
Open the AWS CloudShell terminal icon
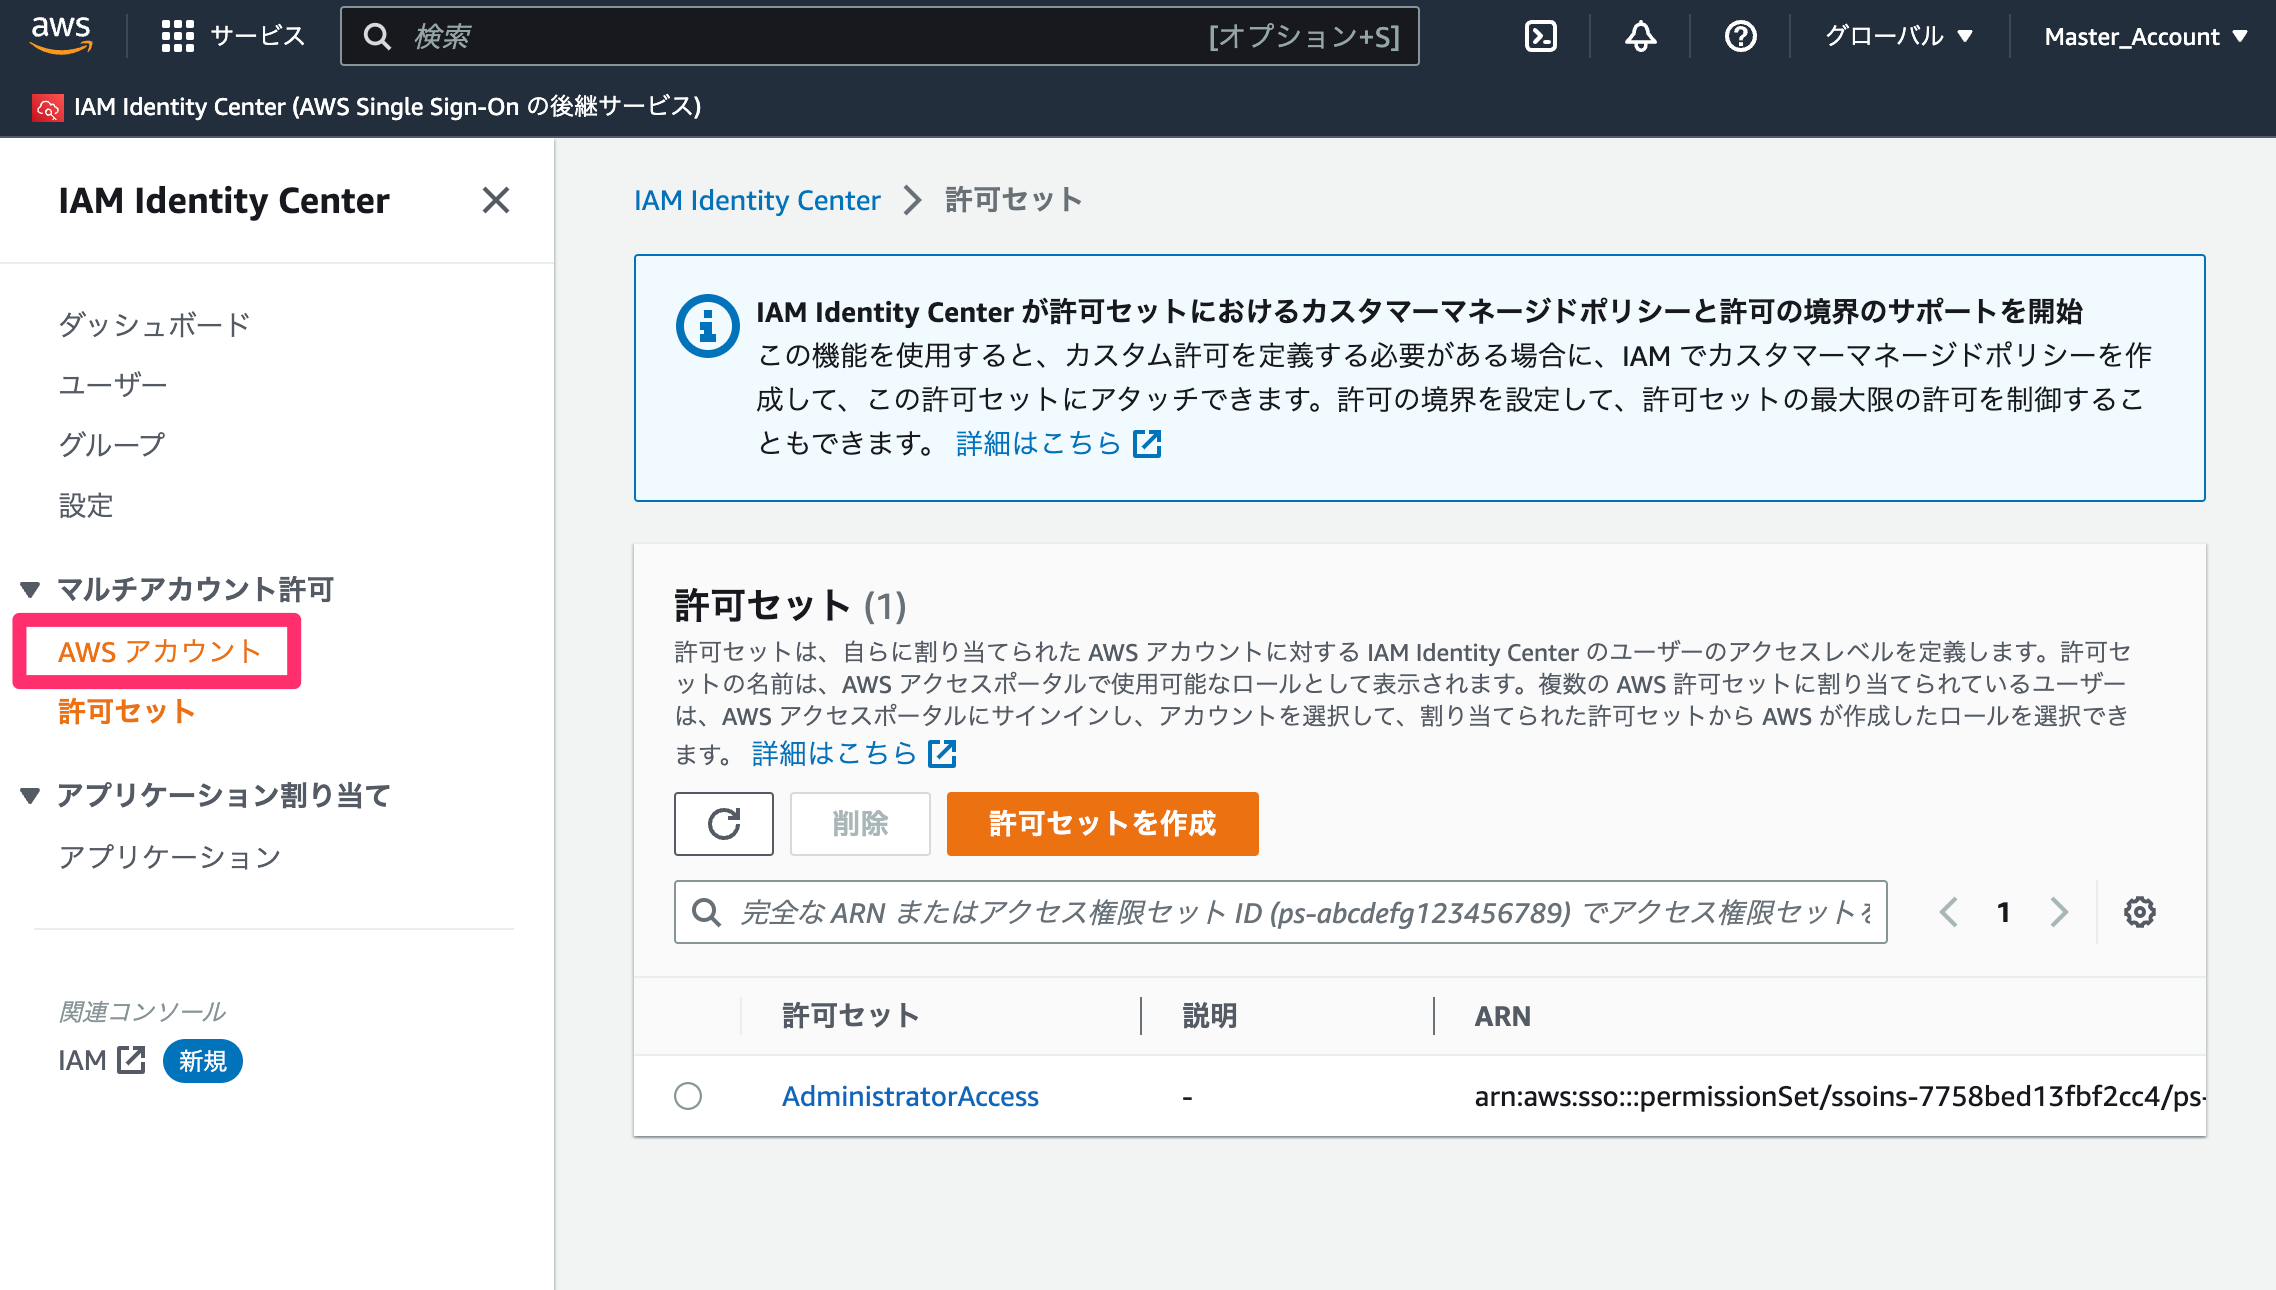click(x=1540, y=37)
